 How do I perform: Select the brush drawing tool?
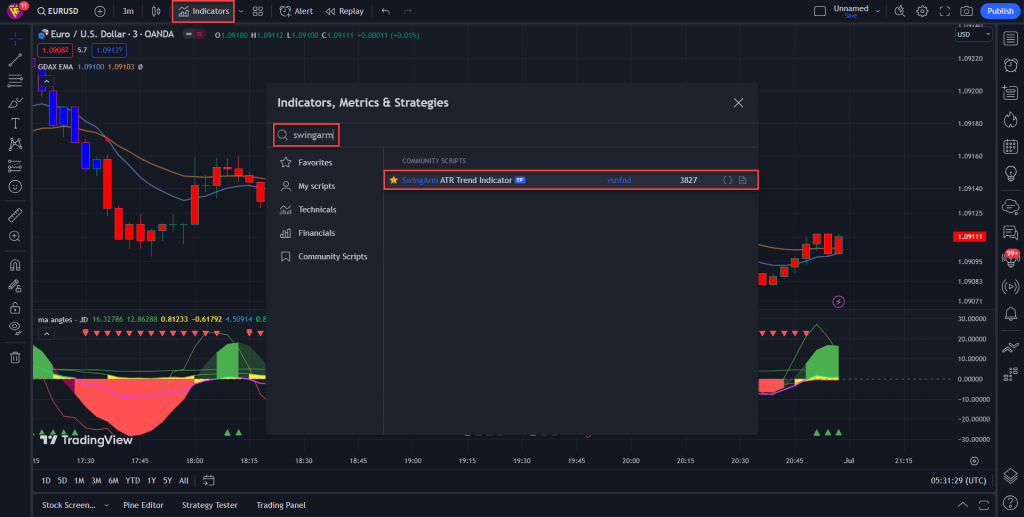point(15,102)
